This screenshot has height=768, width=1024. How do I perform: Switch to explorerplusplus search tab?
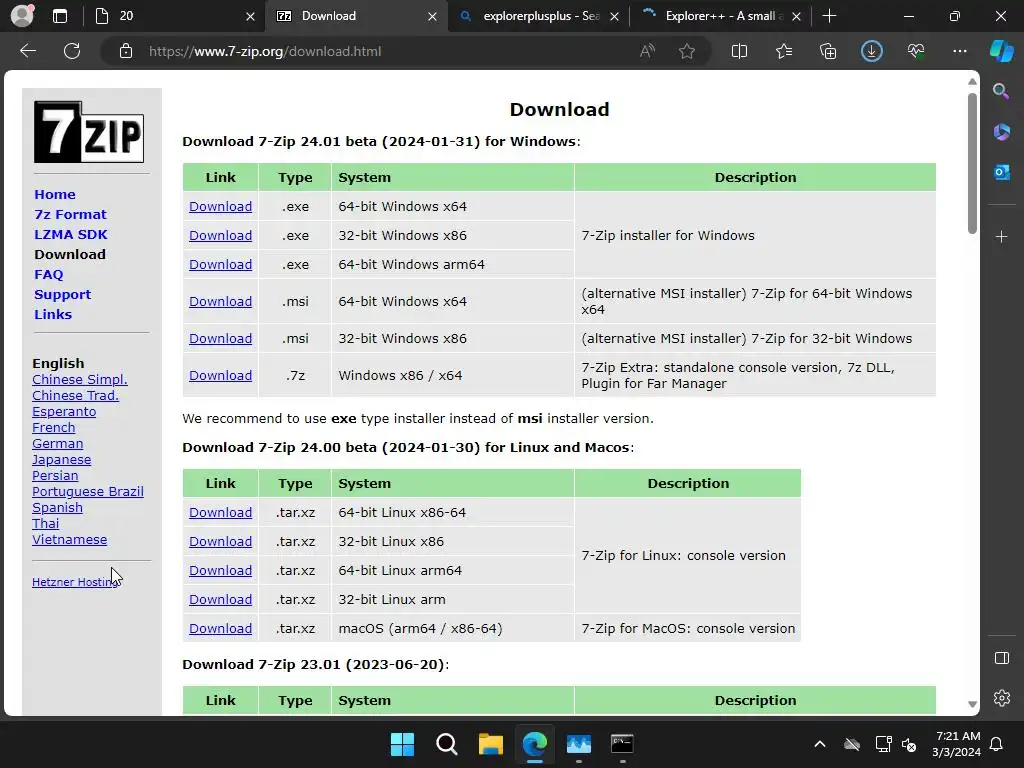click(539, 16)
